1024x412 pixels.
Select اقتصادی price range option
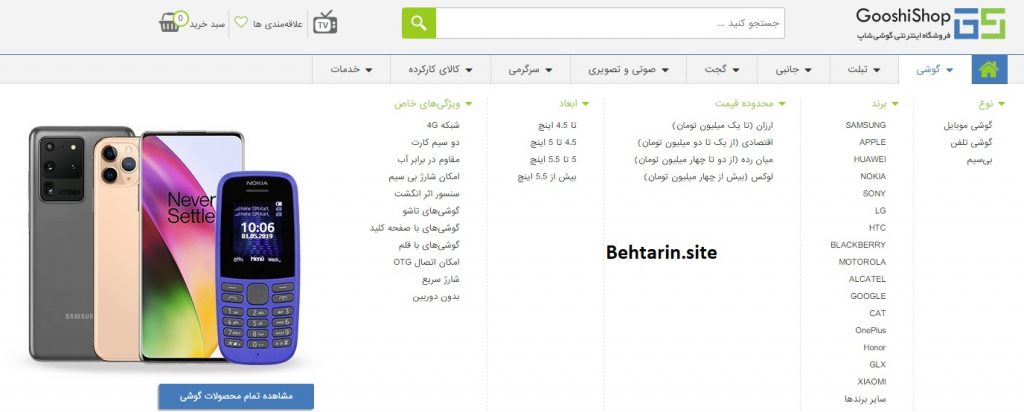click(x=705, y=142)
